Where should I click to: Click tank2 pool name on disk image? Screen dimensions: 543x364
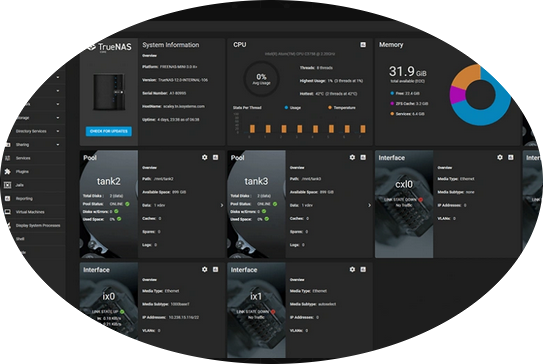(x=109, y=181)
